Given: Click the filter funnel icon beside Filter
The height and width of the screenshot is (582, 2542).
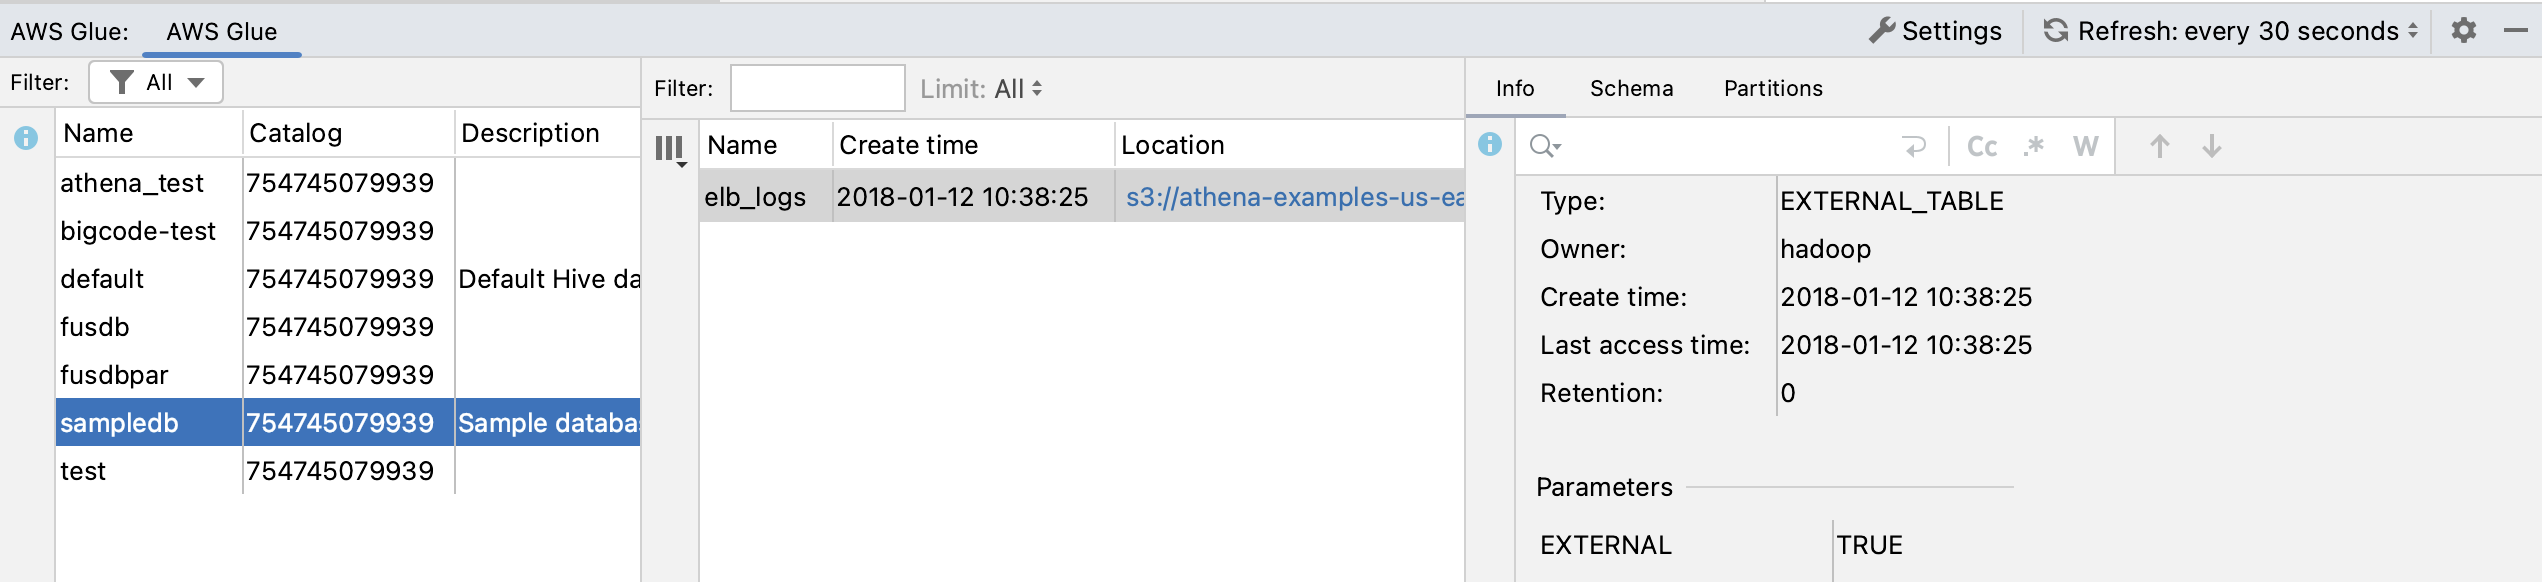Looking at the screenshot, I should point(122,82).
